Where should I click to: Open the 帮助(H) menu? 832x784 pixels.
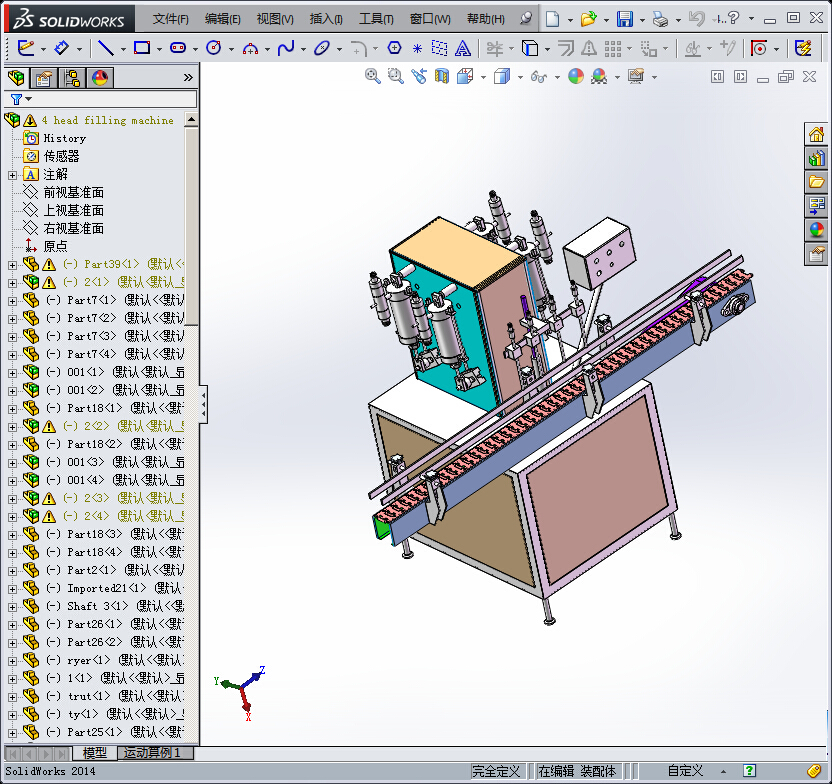coord(486,19)
